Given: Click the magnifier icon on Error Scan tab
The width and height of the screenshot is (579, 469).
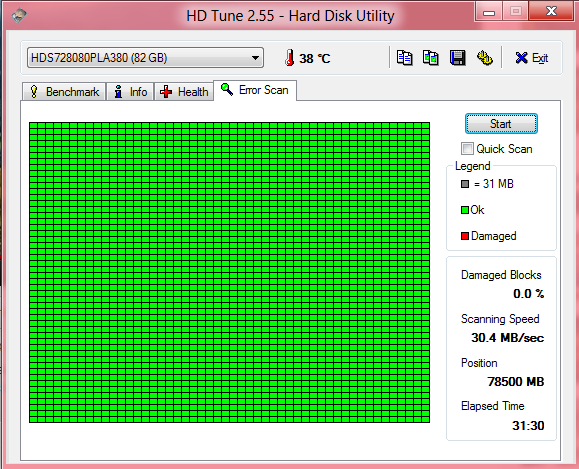Looking at the screenshot, I should 227,89.
